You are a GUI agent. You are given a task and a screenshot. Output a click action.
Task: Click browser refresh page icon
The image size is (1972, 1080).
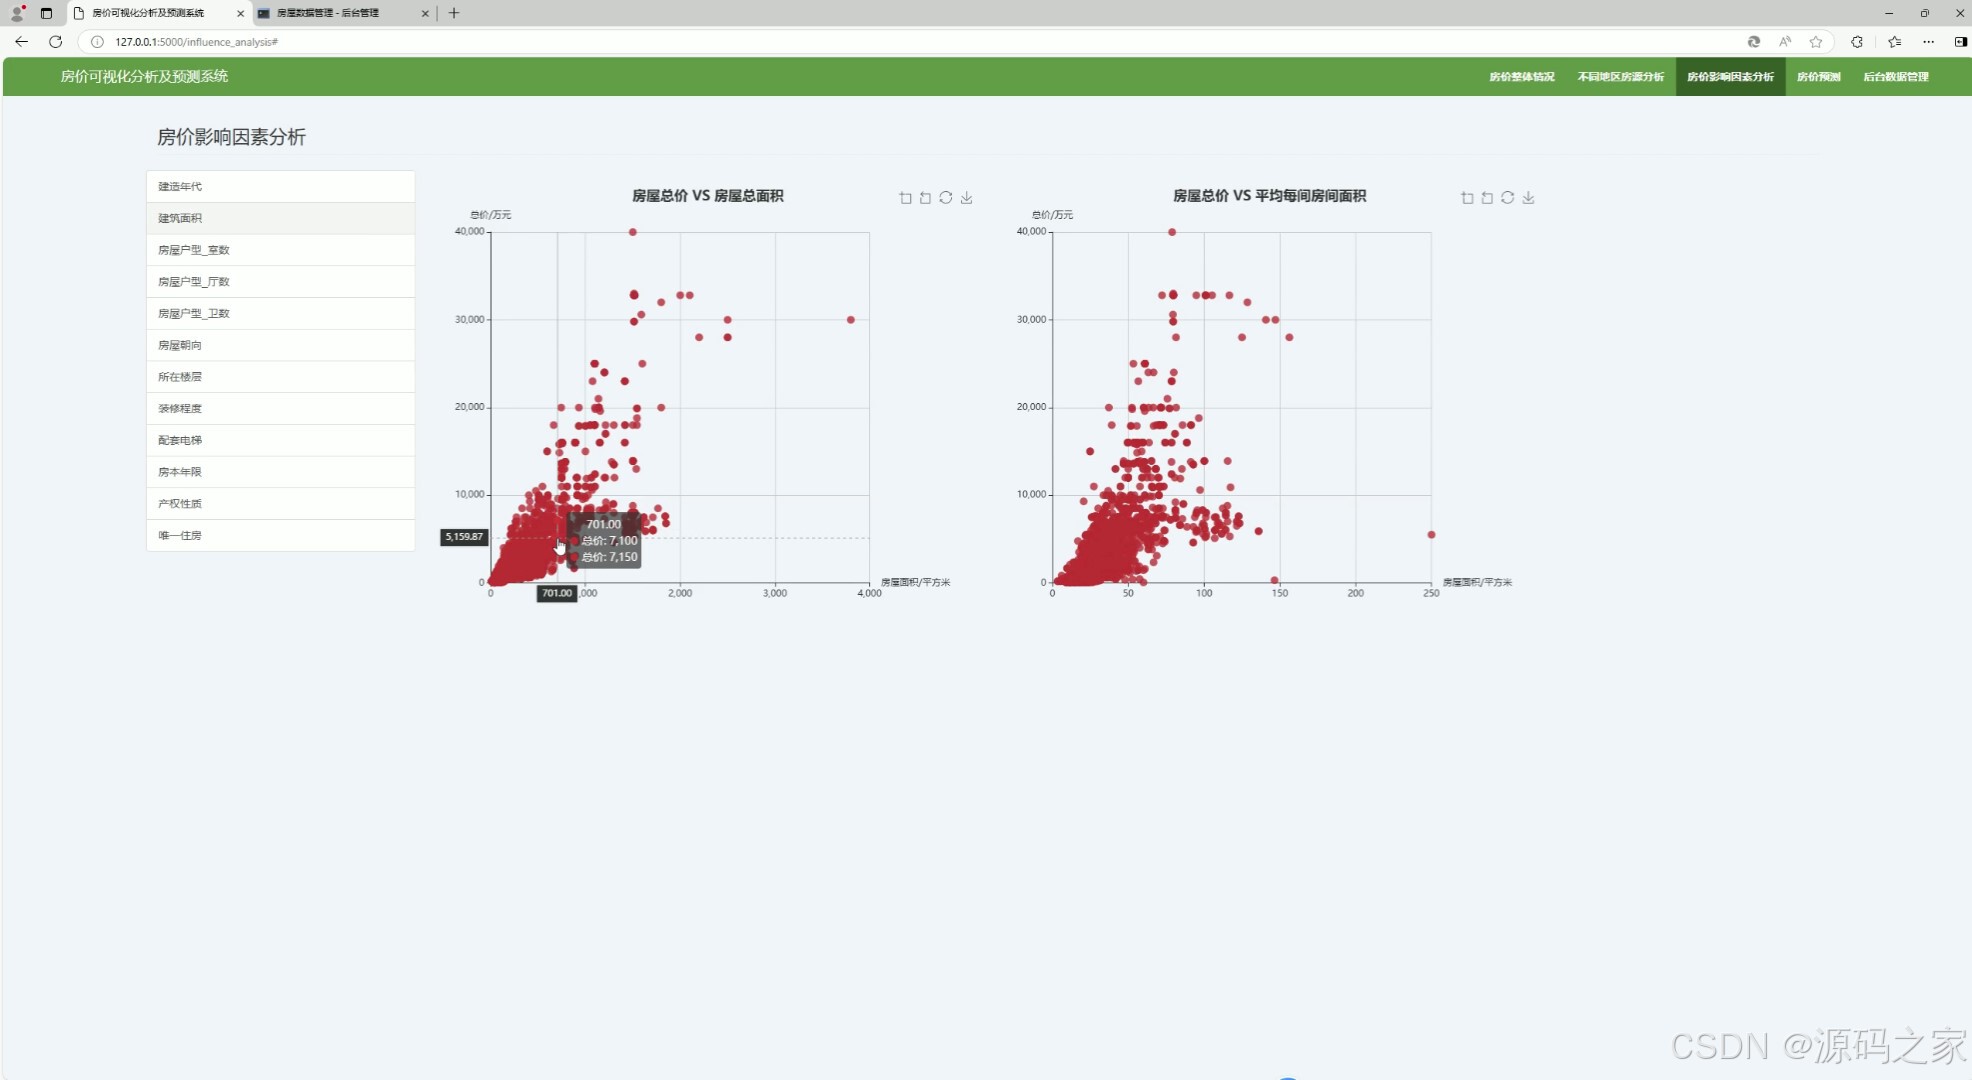click(x=56, y=42)
